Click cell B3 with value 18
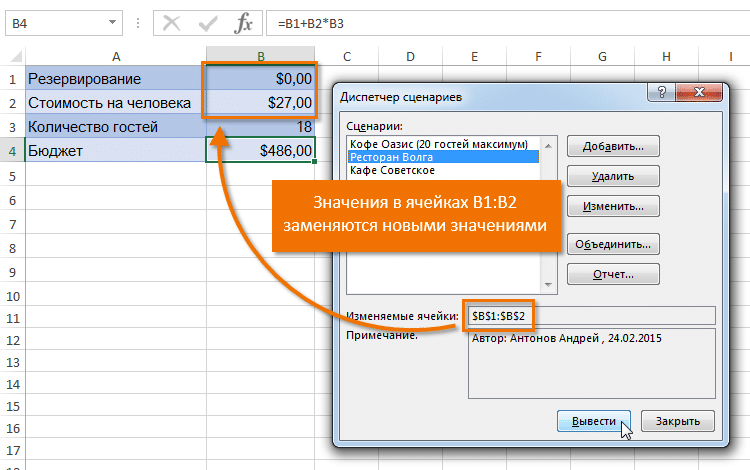Image resolution: width=750 pixels, height=470 pixels. tap(261, 127)
